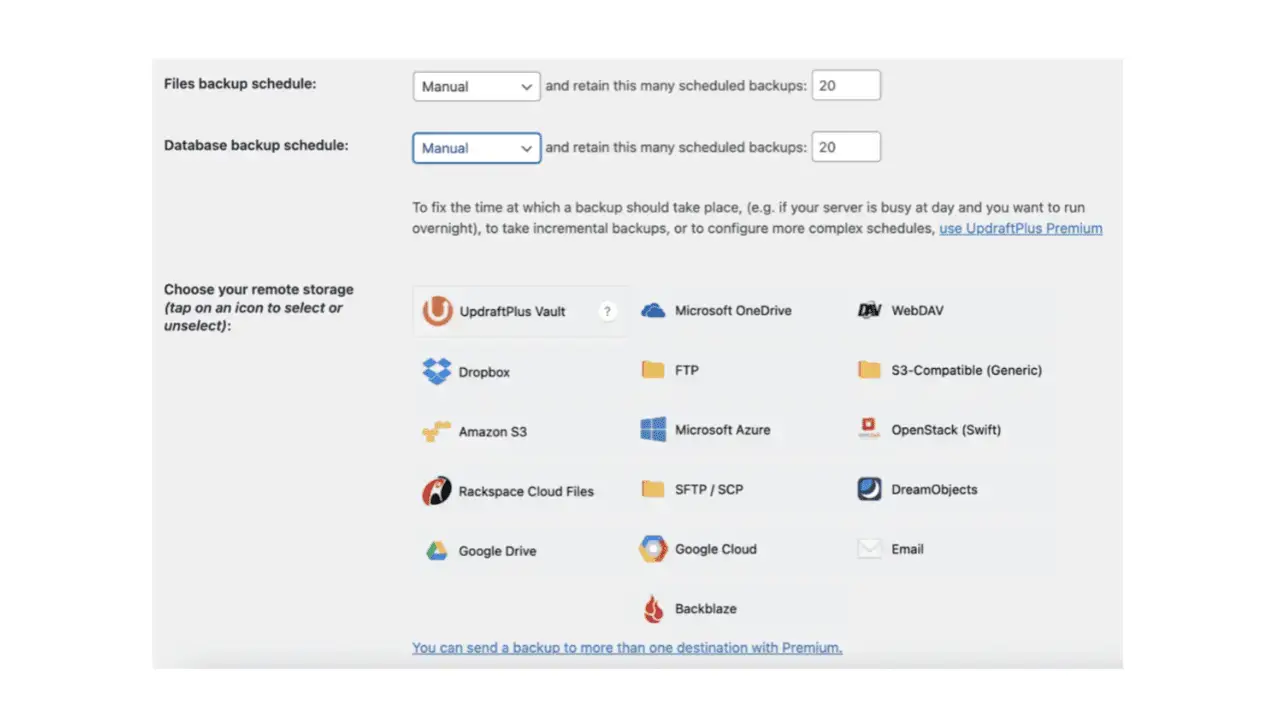Open the 'use UpdraftPlus Premium' link
Screen dimensions: 1280x720
1021,228
